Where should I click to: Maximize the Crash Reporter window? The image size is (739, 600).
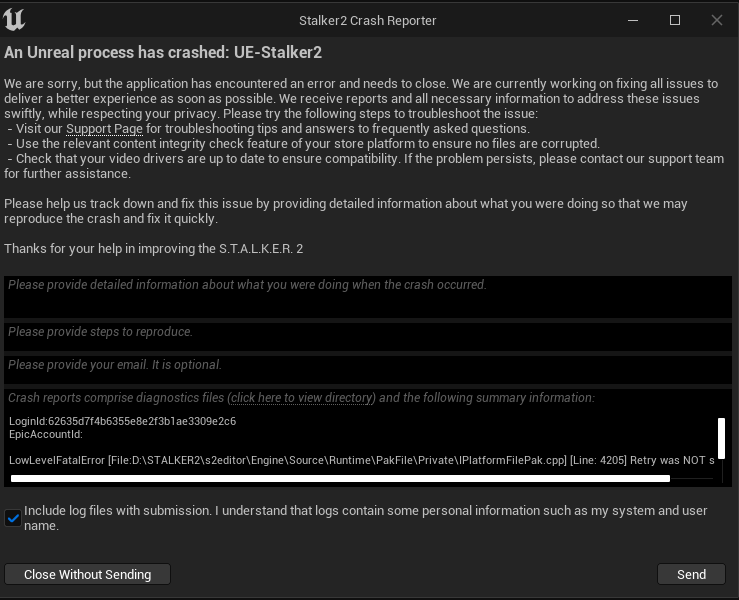pyautogui.click(x=675, y=20)
